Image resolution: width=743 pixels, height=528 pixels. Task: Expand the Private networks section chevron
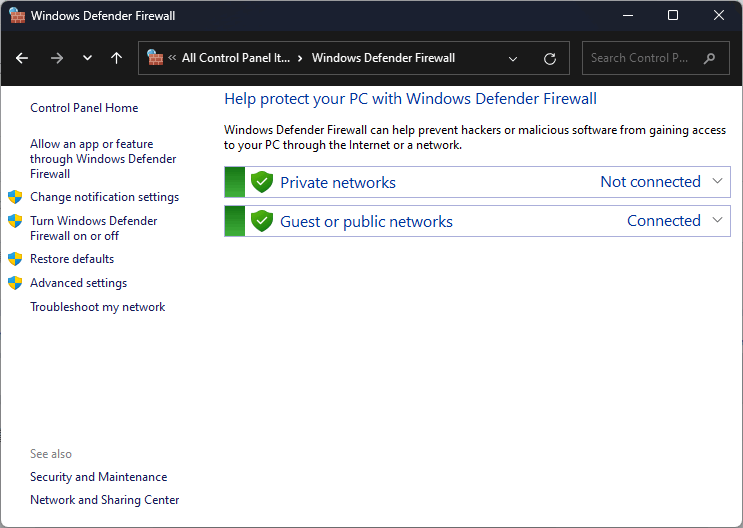pyautogui.click(x=717, y=181)
